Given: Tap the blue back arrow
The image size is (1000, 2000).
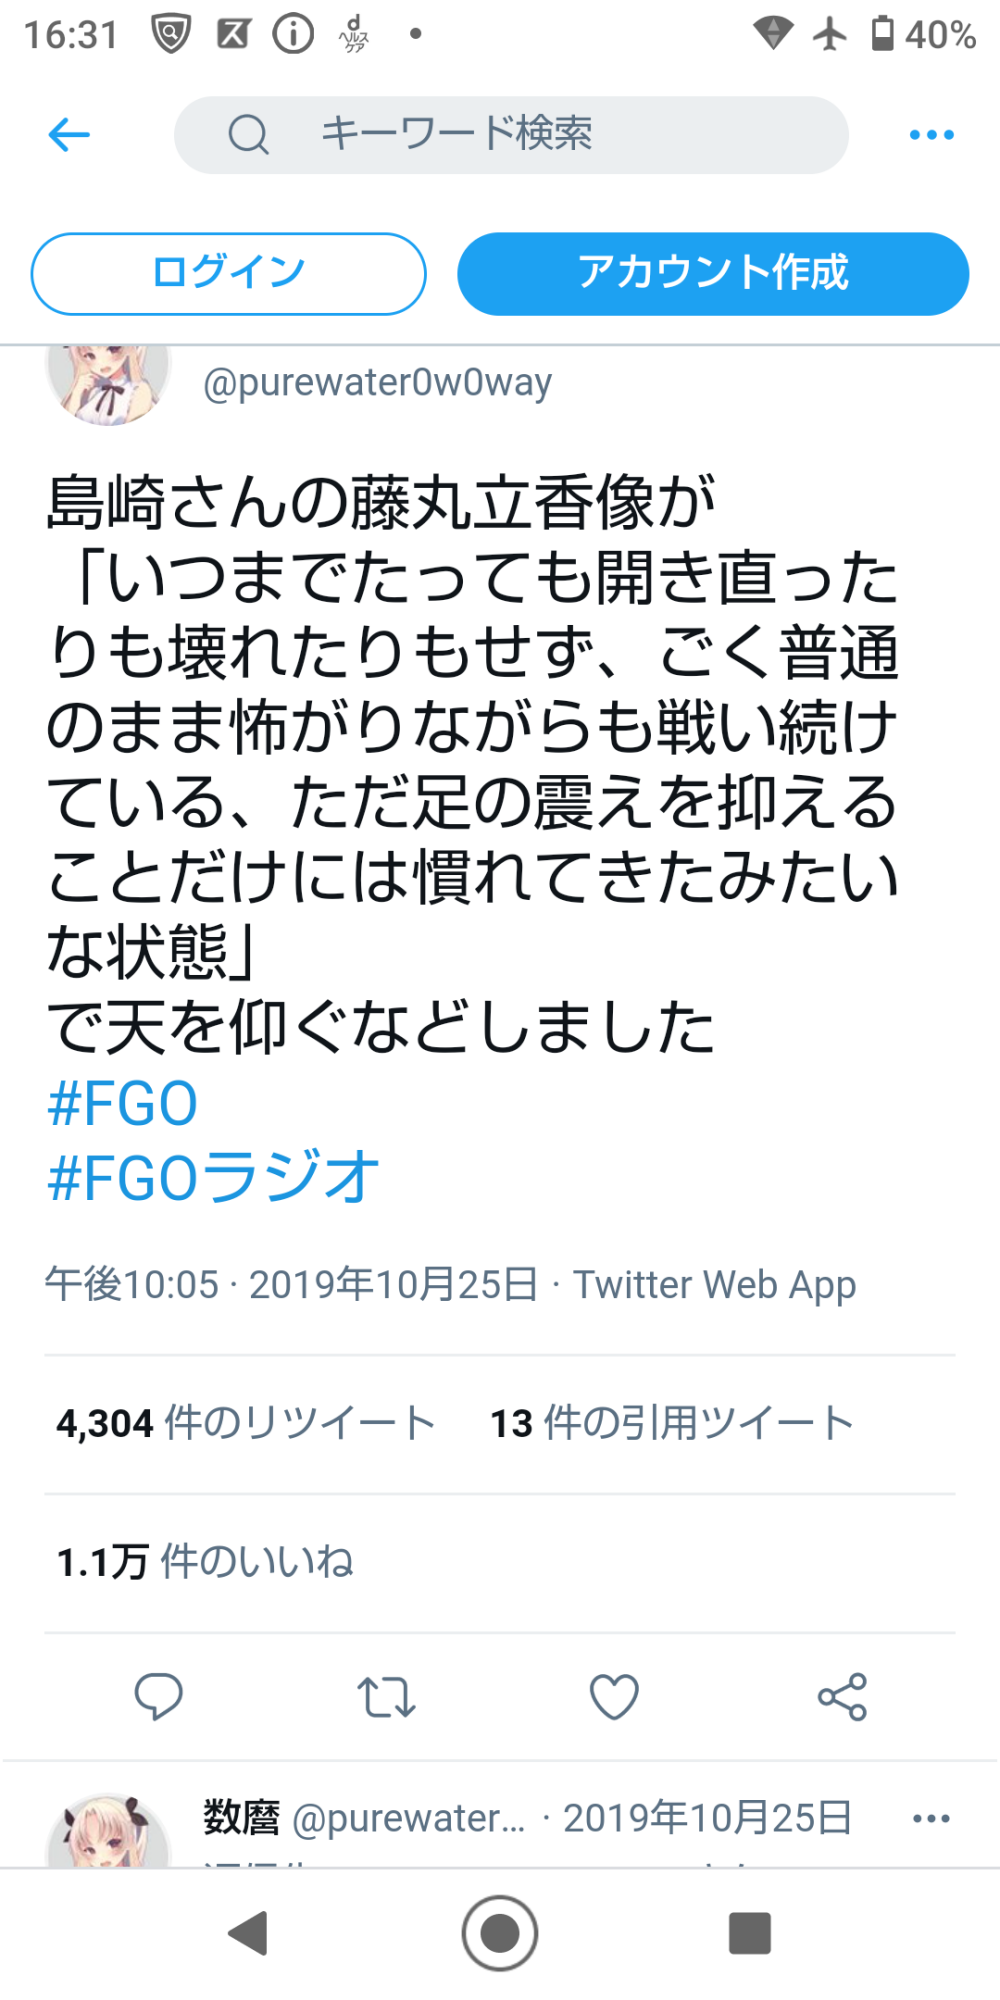Looking at the screenshot, I should 69,135.
